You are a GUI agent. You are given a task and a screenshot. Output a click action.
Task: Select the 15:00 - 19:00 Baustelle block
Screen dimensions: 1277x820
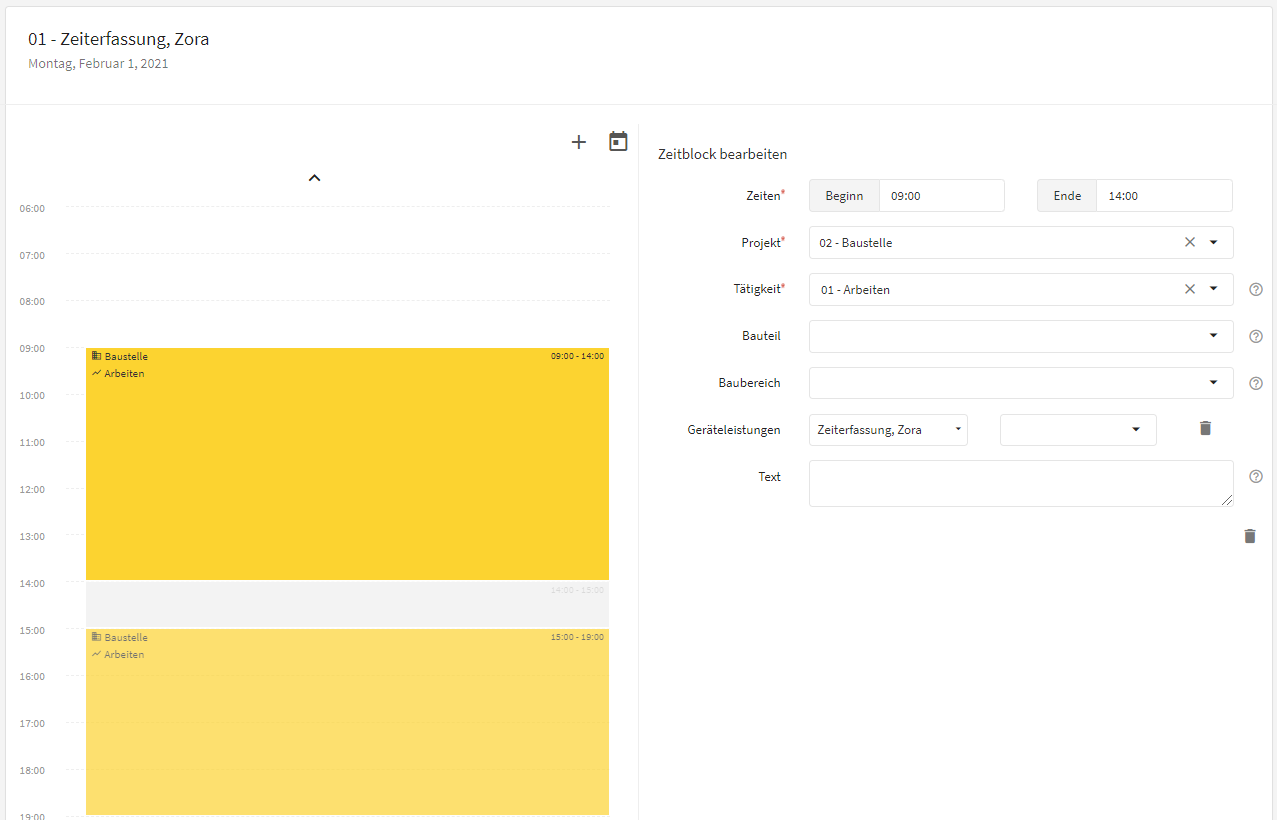coord(347,722)
